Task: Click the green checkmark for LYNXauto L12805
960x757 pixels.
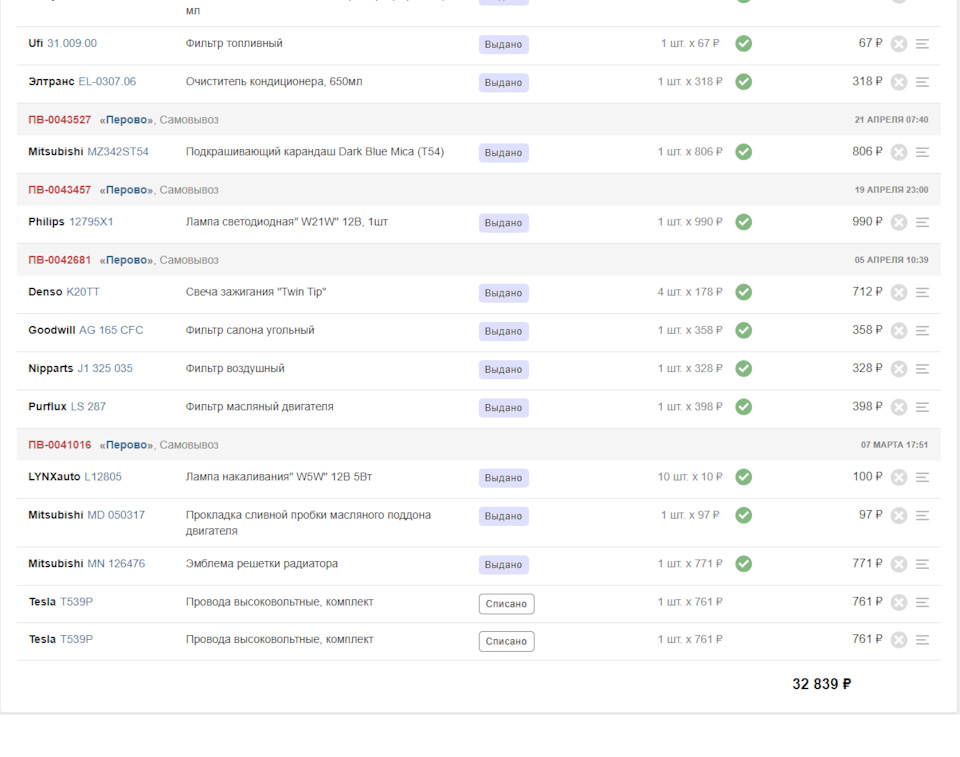Action: 743,477
